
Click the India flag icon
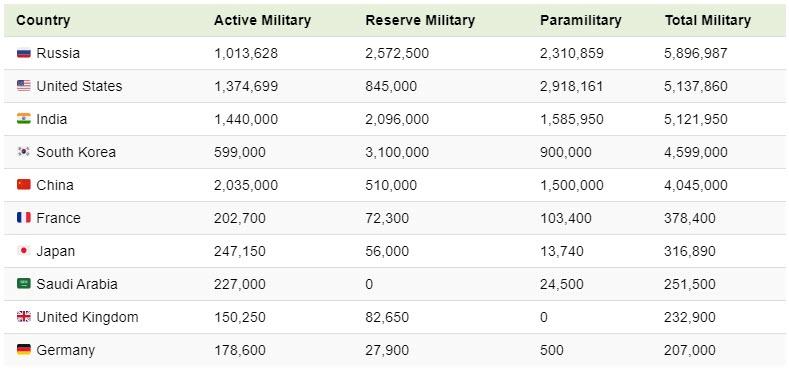click(x=24, y=119)
